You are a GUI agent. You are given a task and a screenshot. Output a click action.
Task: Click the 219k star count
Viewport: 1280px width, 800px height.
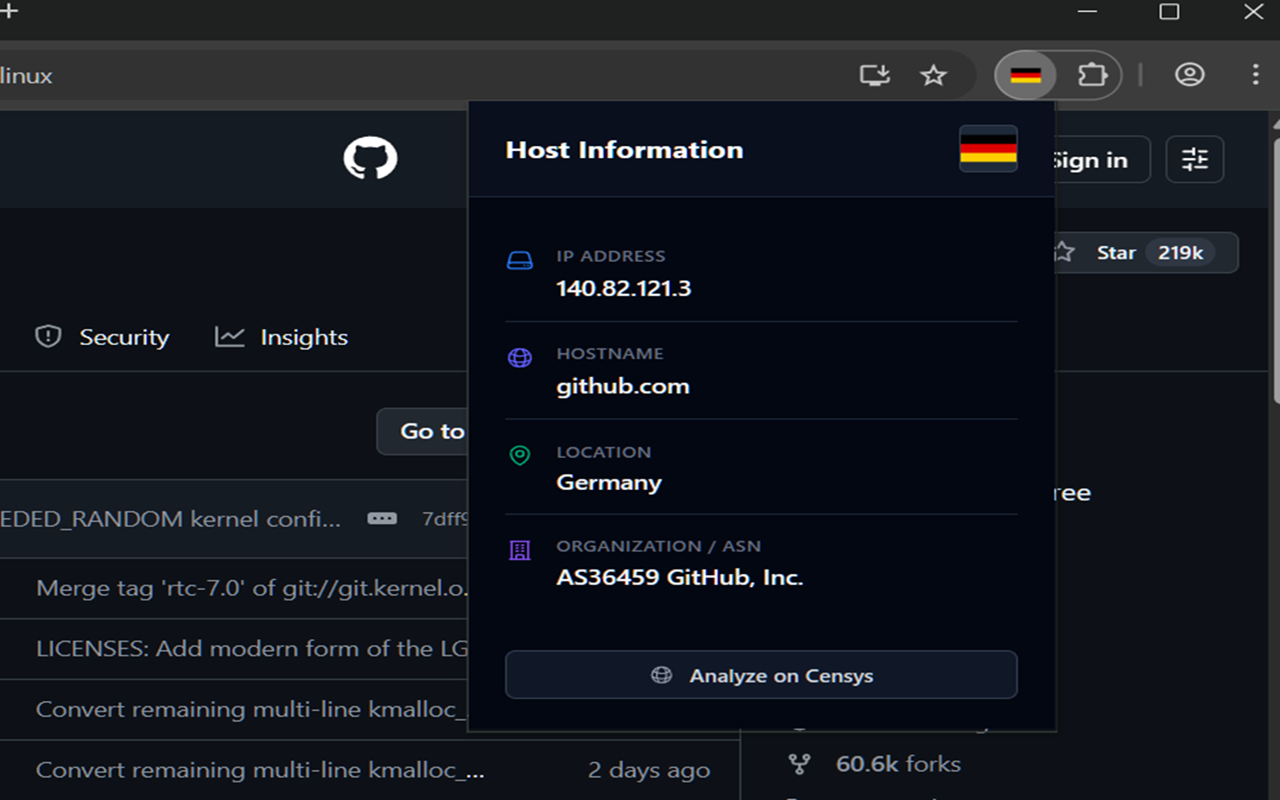(x=1180, y=253)
